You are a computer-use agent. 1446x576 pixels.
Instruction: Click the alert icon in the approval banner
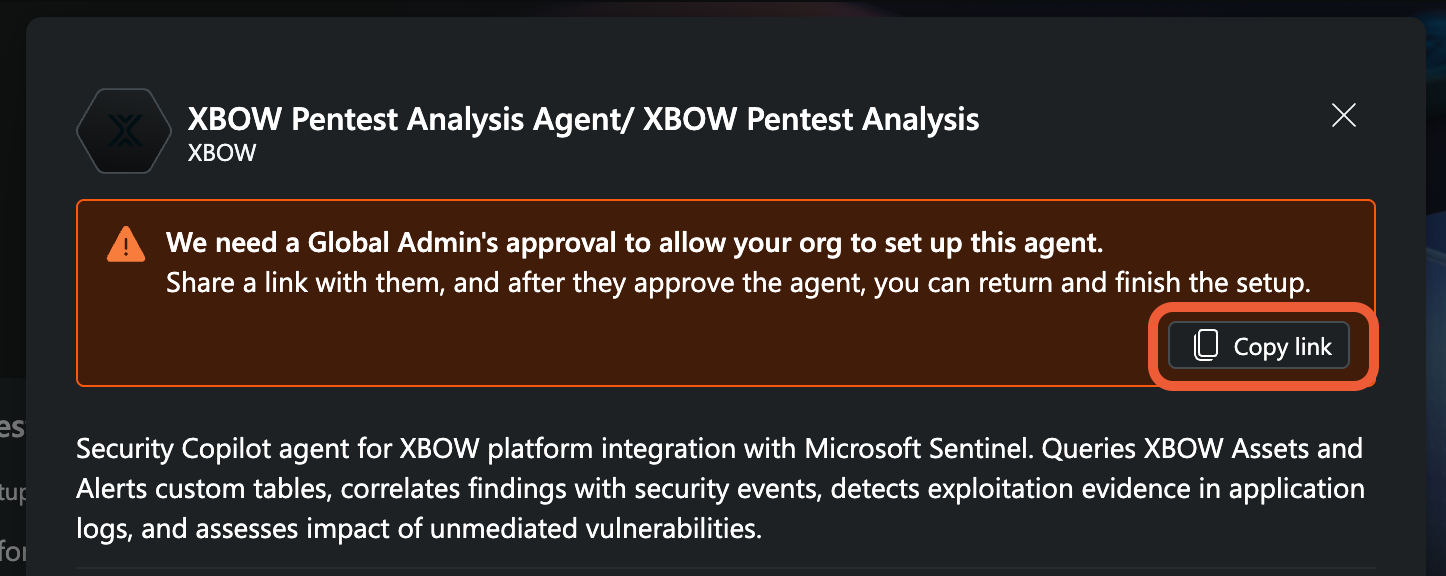click(x=125, y=243)
